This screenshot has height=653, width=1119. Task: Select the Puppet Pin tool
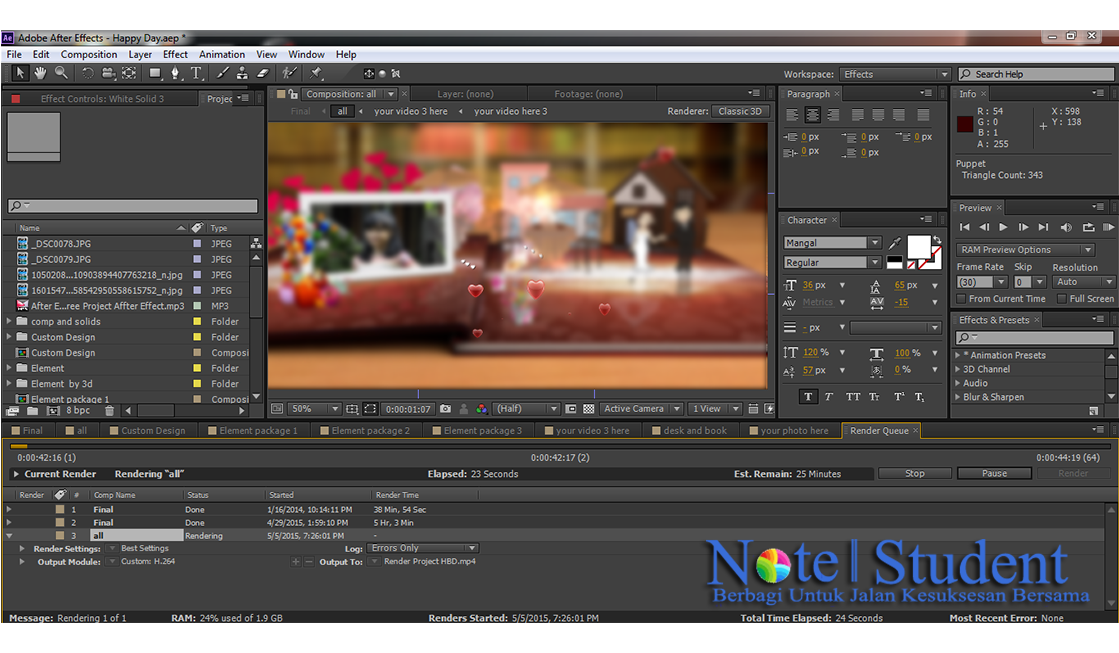pyautogui.click(x=316, y=73)
